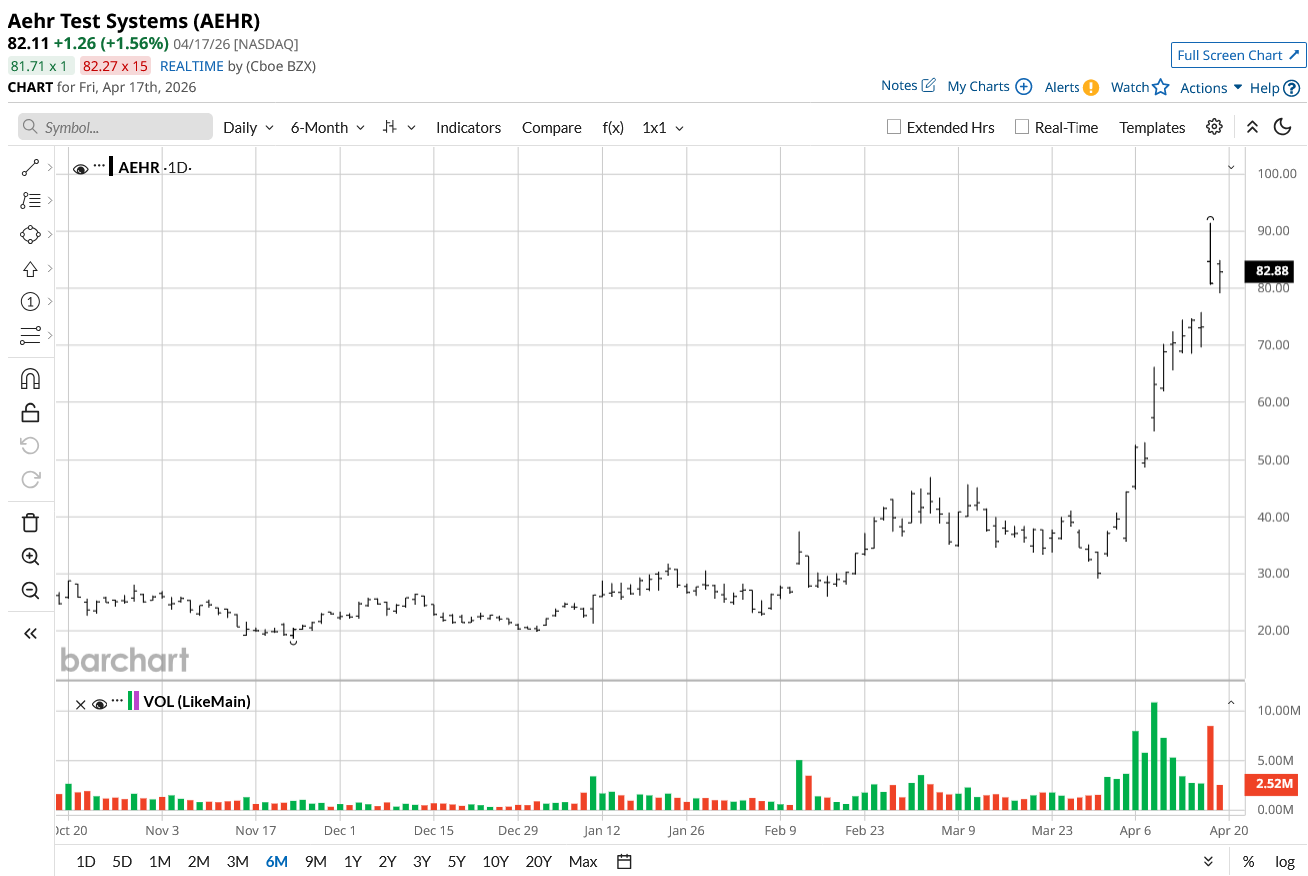Viewport: 1308px width, 876px height.
Task: Open the calendar date range picker
Action: tap(624, 861)
